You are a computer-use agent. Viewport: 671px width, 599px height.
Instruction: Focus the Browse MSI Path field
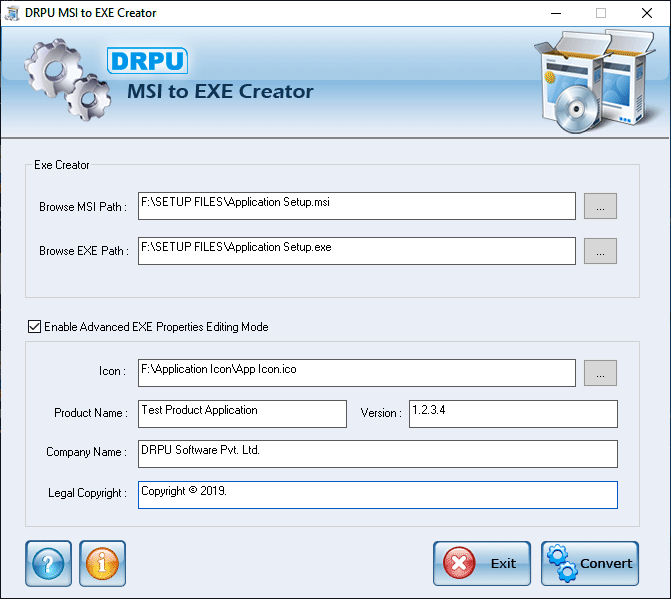tap(356, 206)
